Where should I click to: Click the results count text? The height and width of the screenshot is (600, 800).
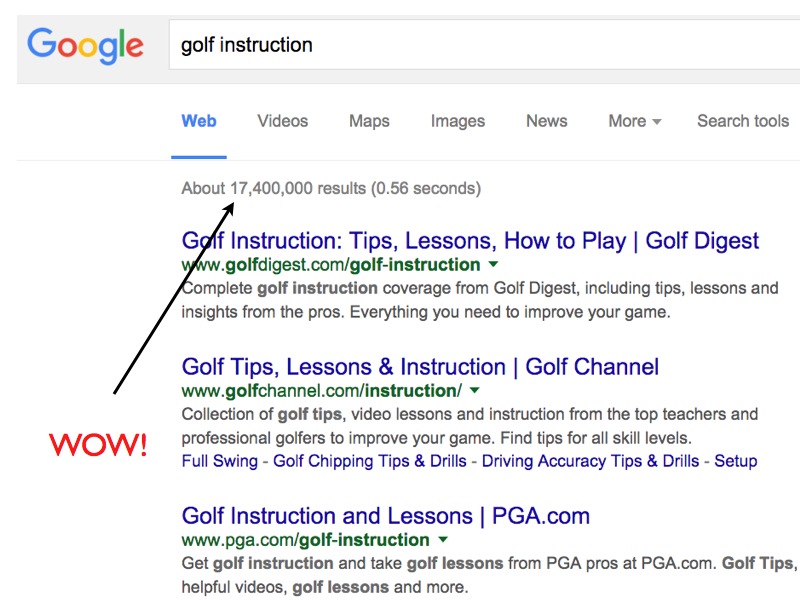(x=331, y=188)
